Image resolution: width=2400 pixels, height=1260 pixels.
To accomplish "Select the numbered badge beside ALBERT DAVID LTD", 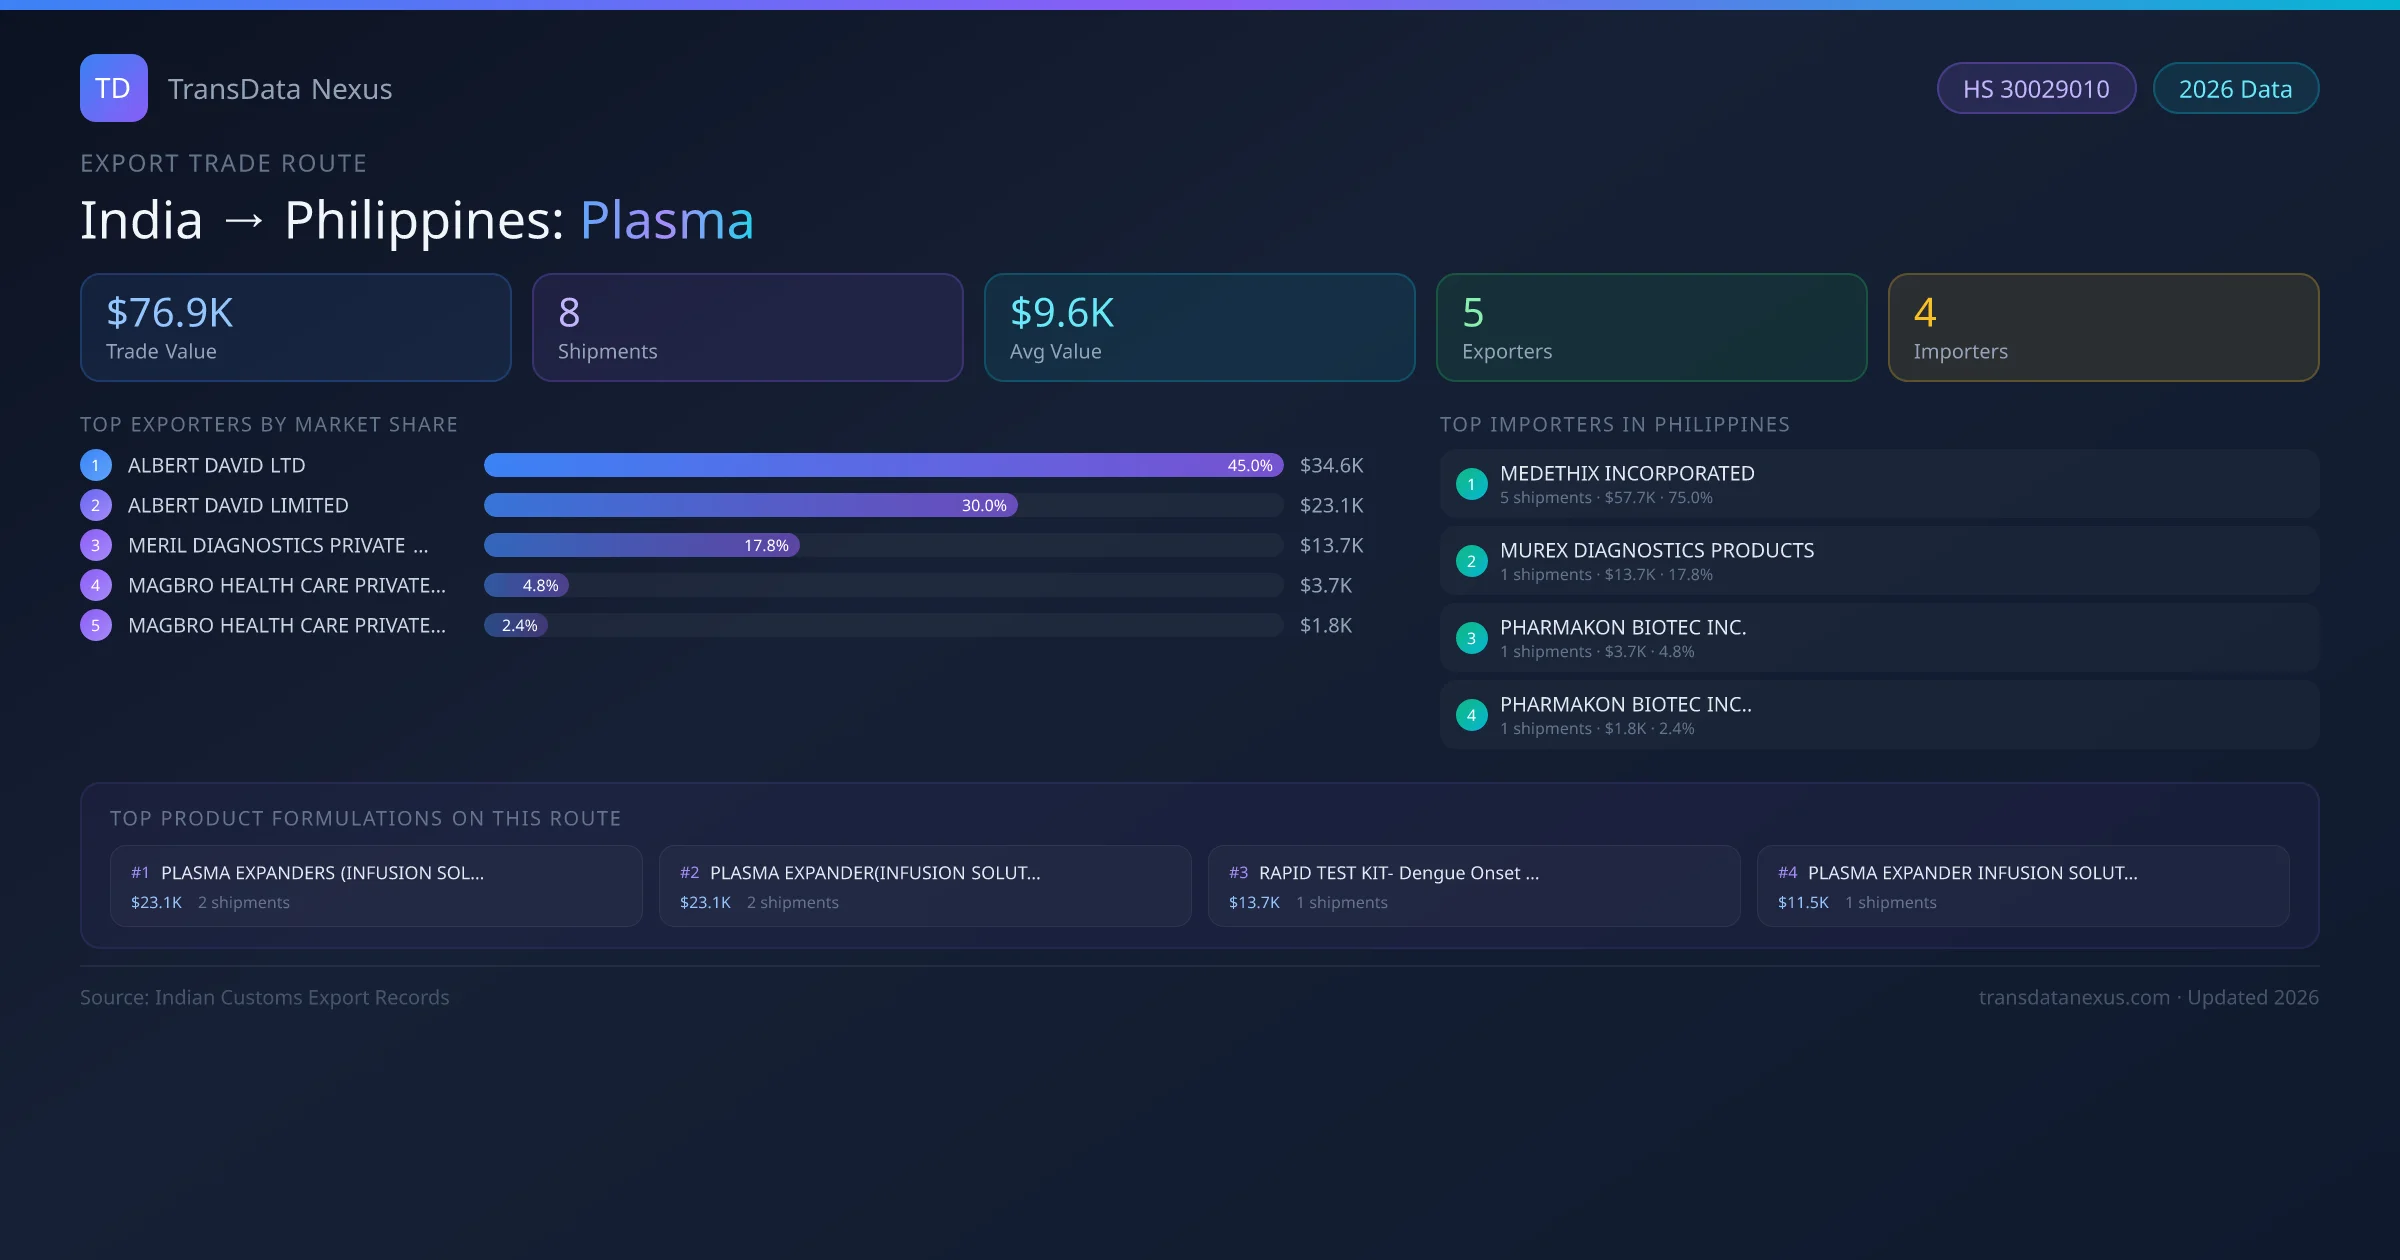I will (x=95, y=465).
